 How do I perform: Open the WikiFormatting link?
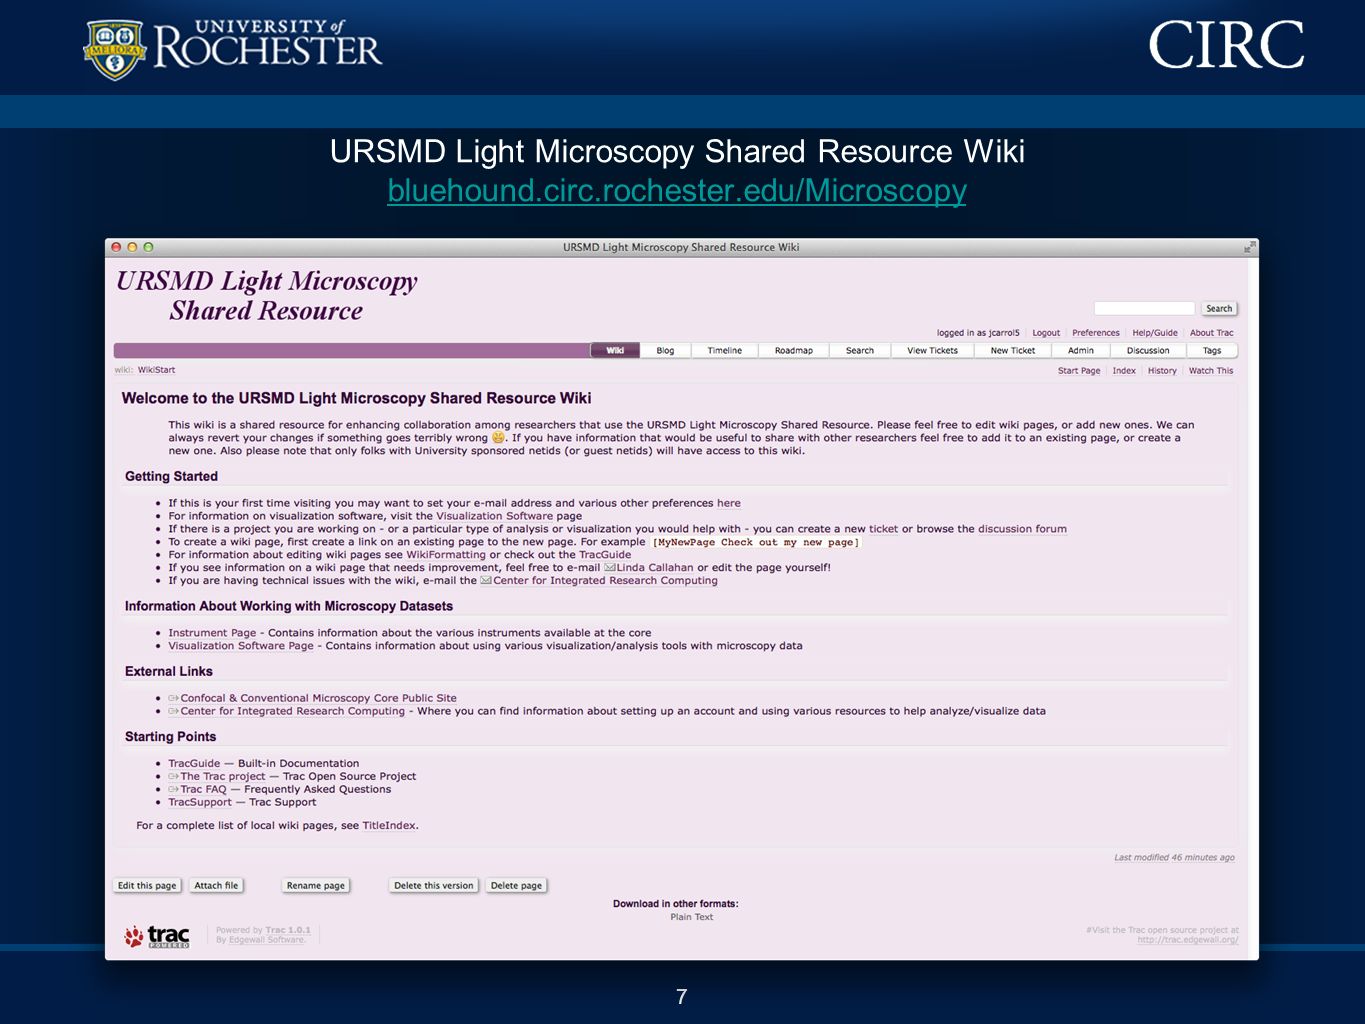pyautogui.click(x=446, y=555)
